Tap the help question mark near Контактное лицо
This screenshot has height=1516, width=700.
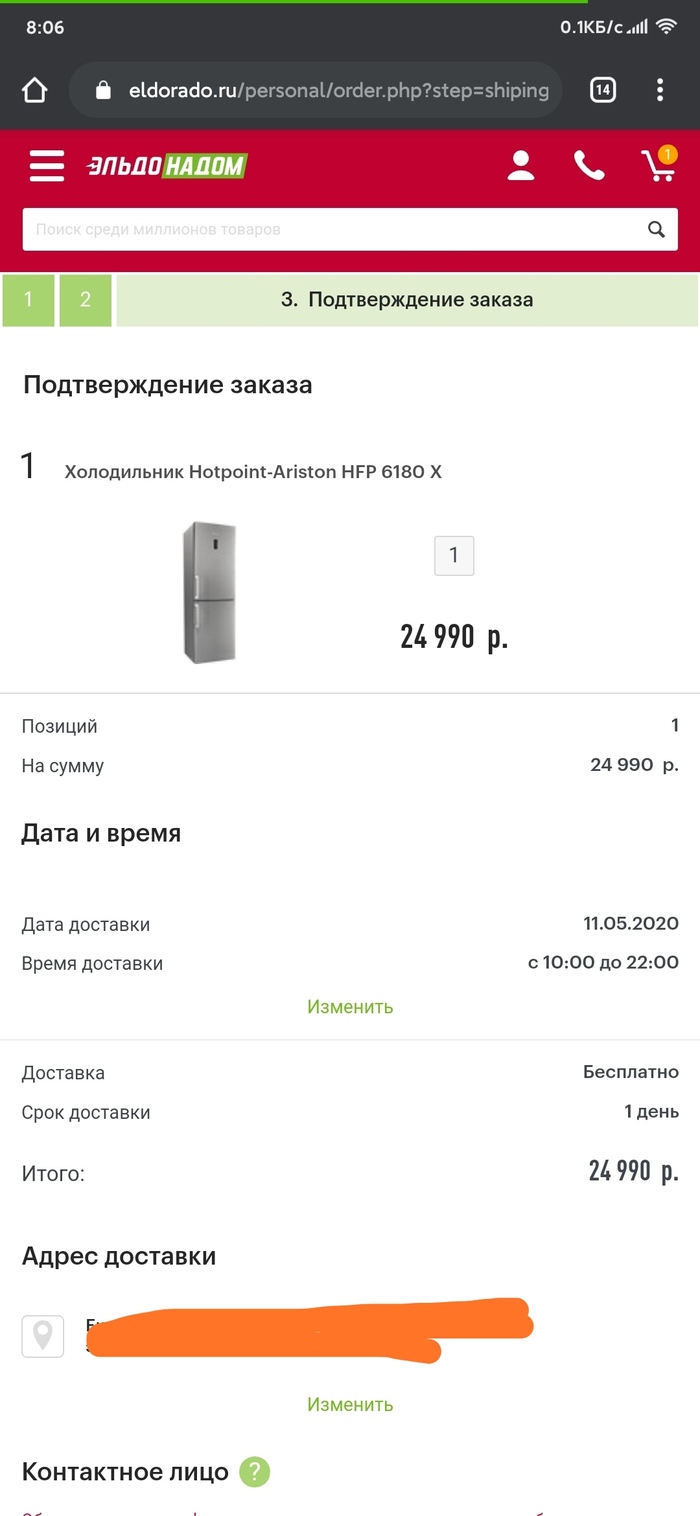point(255,1472)
